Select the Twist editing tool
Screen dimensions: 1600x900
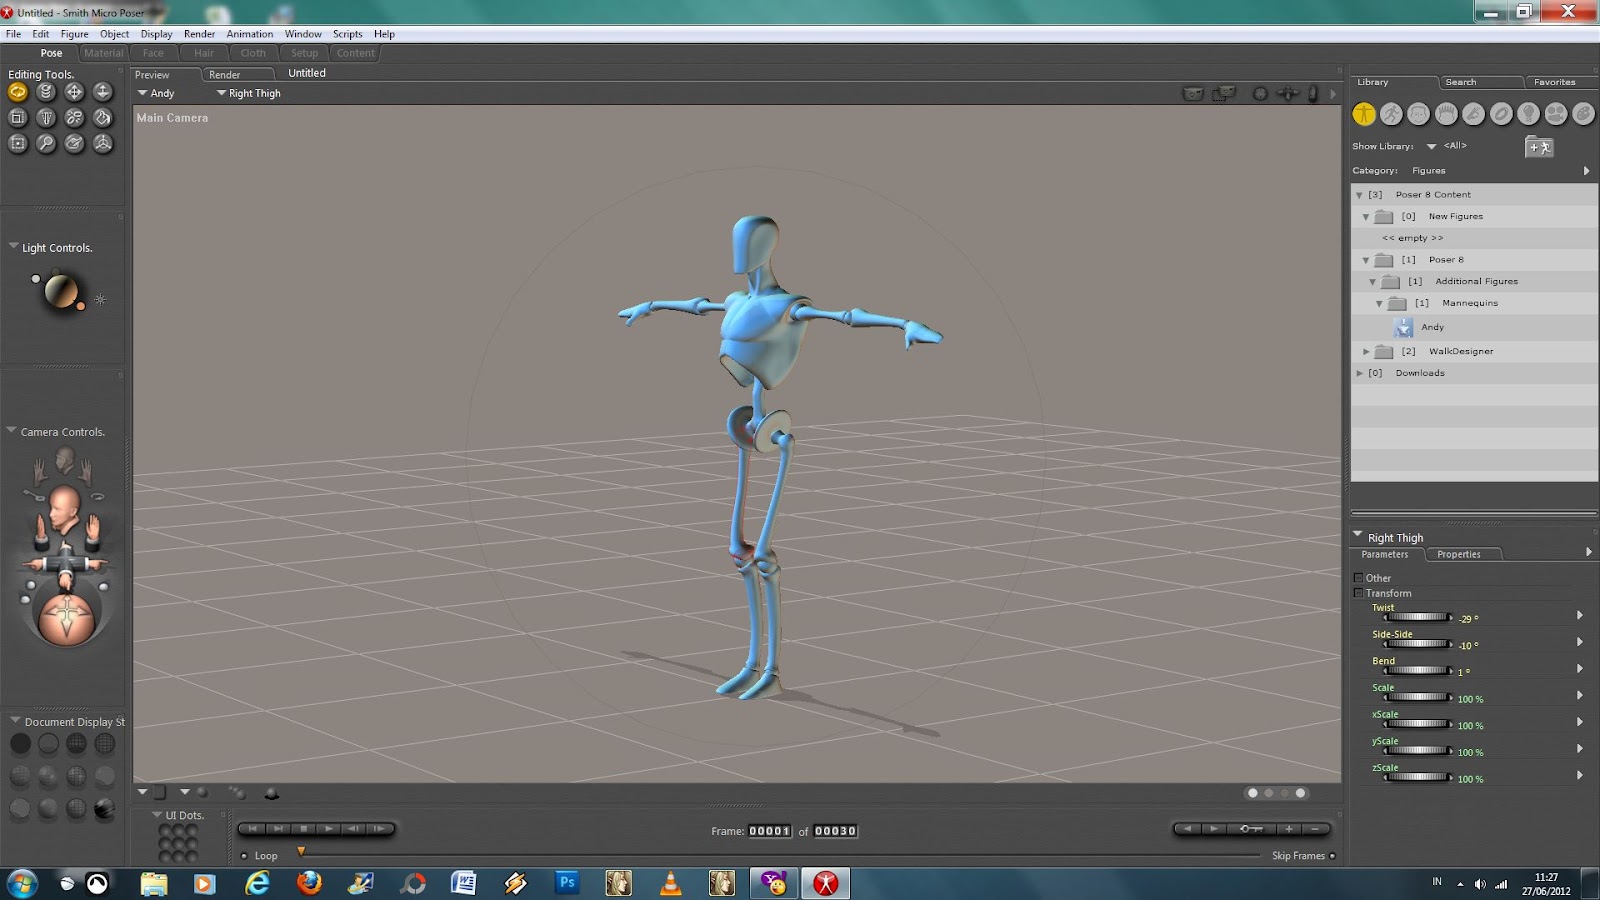click(46, 92)
